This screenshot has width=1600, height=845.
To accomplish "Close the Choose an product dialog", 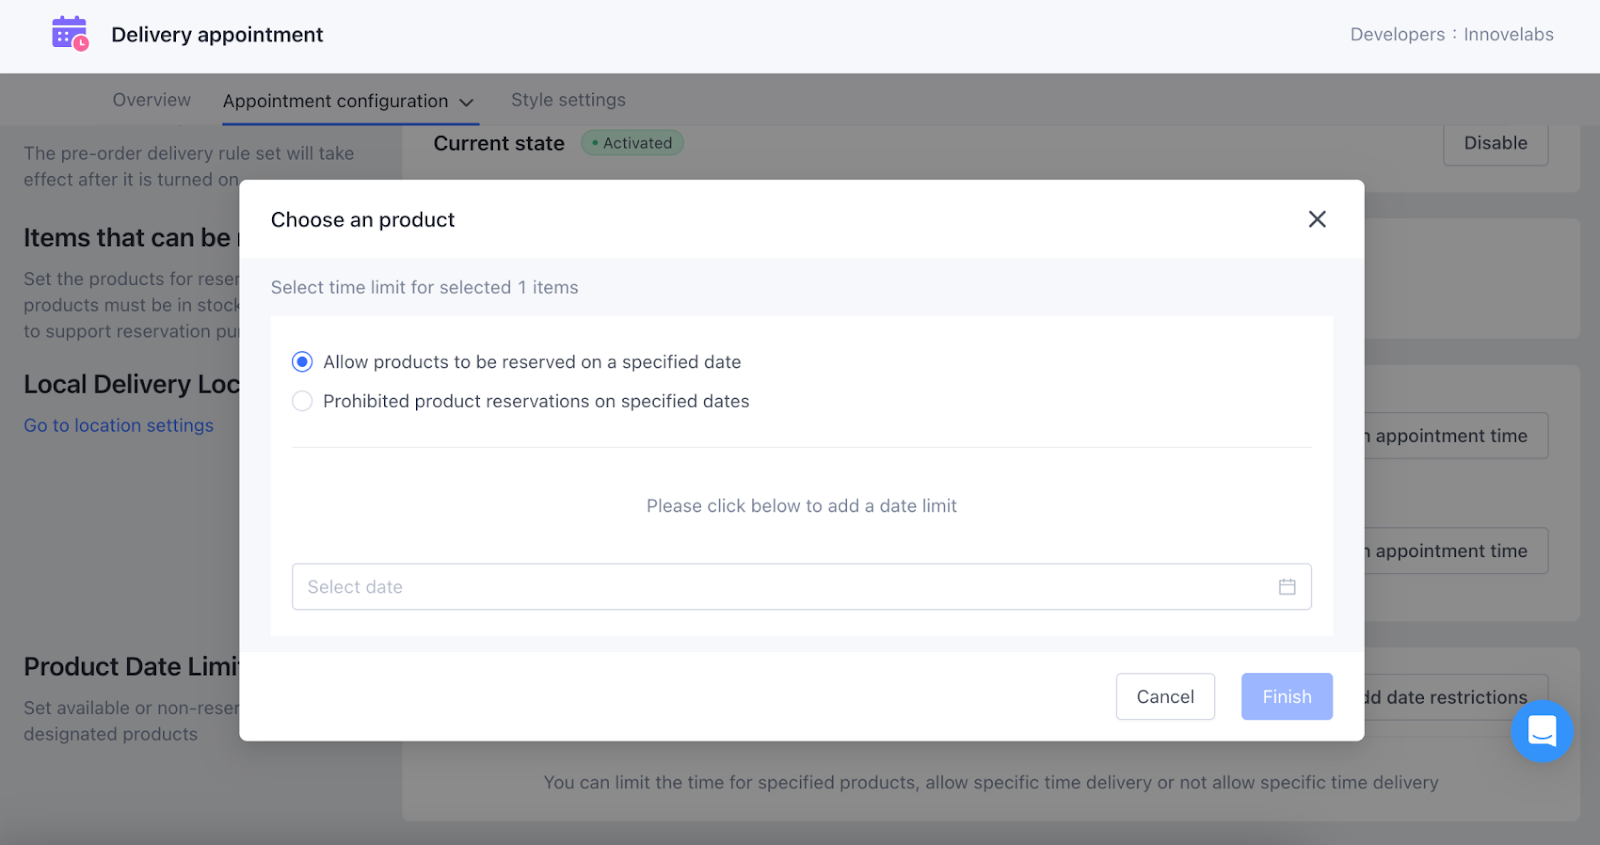I will pos(1317,219).
